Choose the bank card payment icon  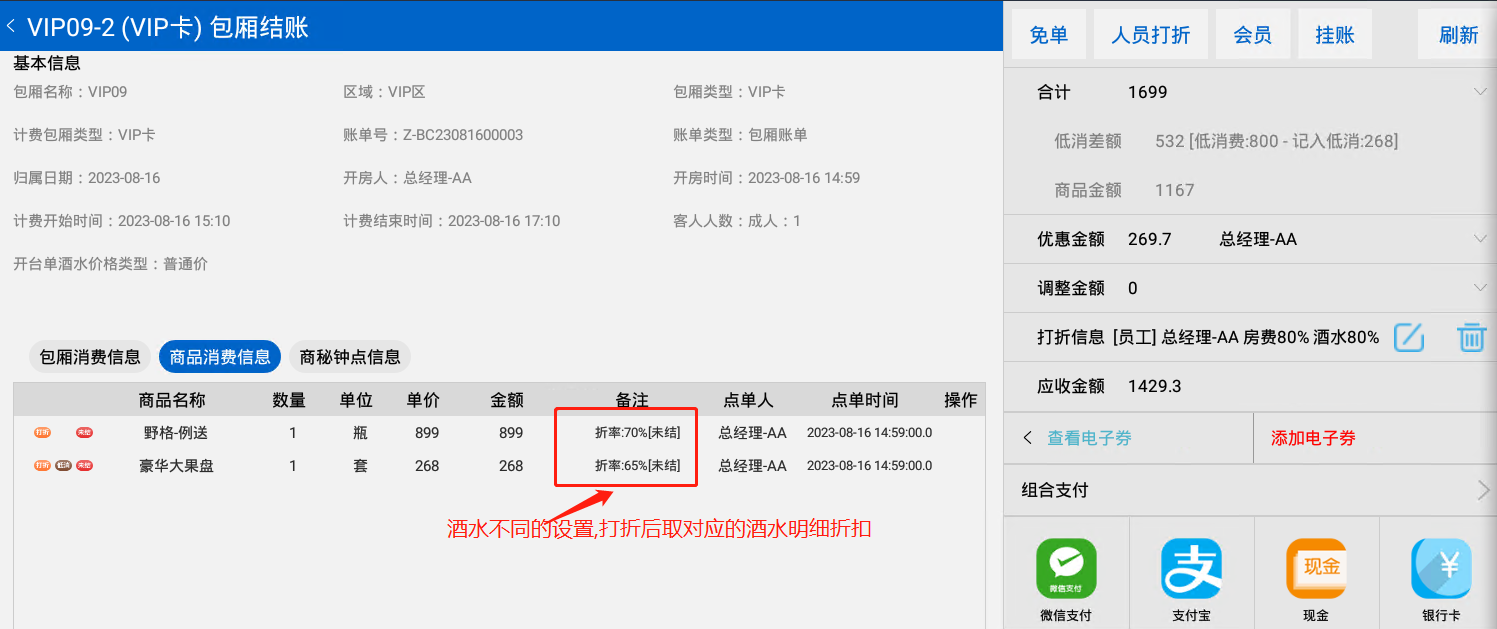click(1441, 569)
